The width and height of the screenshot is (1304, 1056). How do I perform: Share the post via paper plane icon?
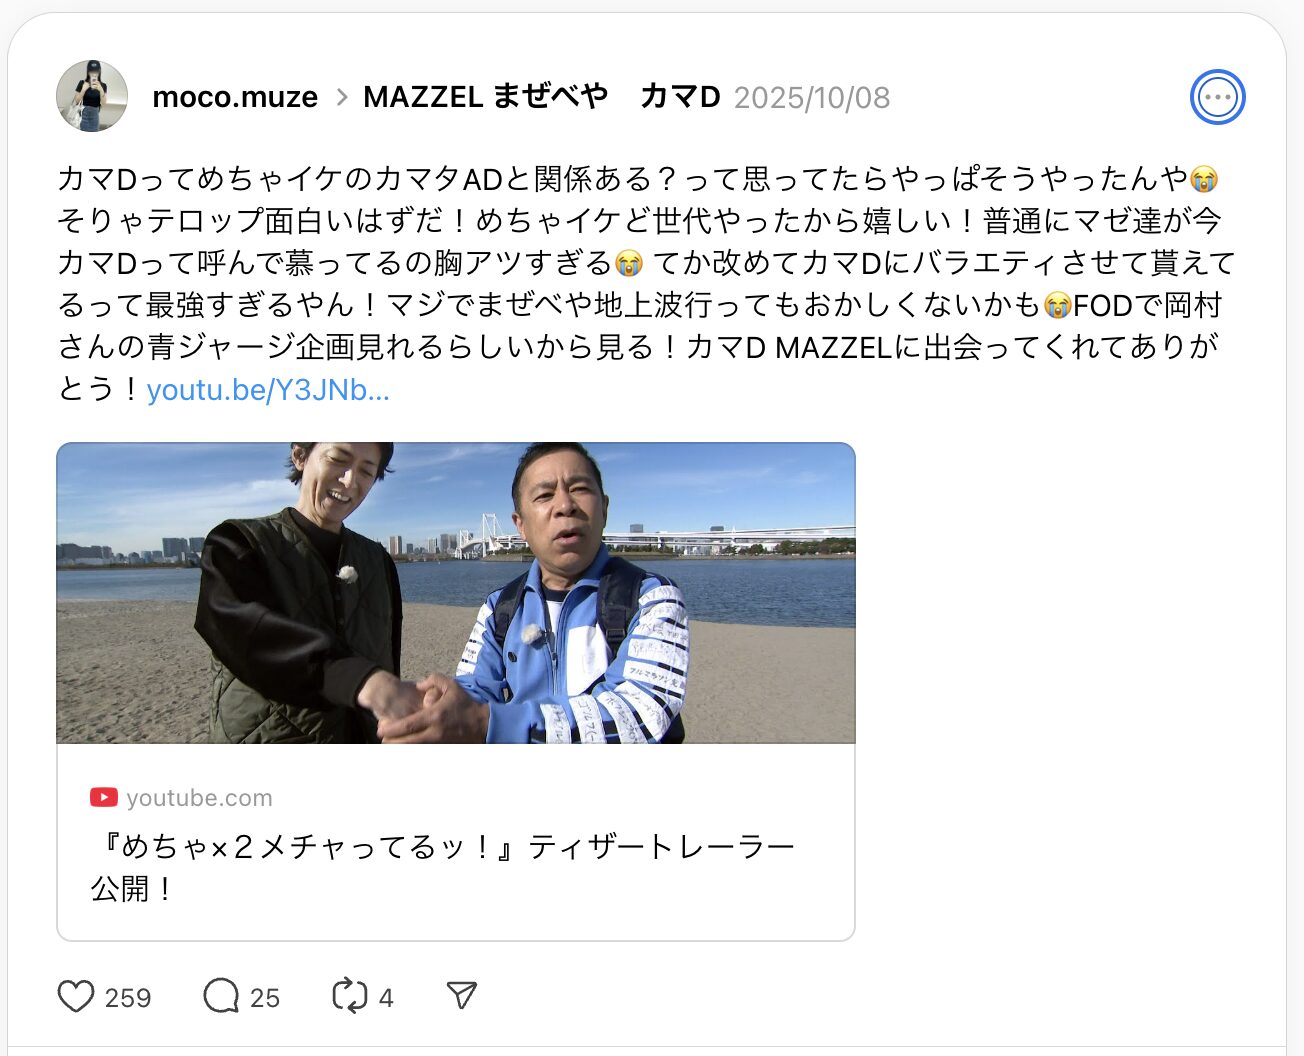[x=461, y=995]
